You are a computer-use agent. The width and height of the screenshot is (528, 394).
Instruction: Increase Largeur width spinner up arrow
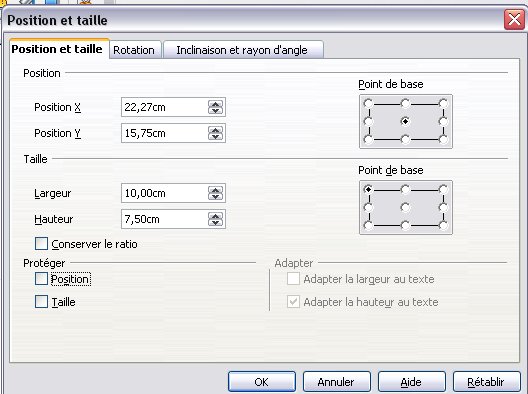[x=215, y=190]
